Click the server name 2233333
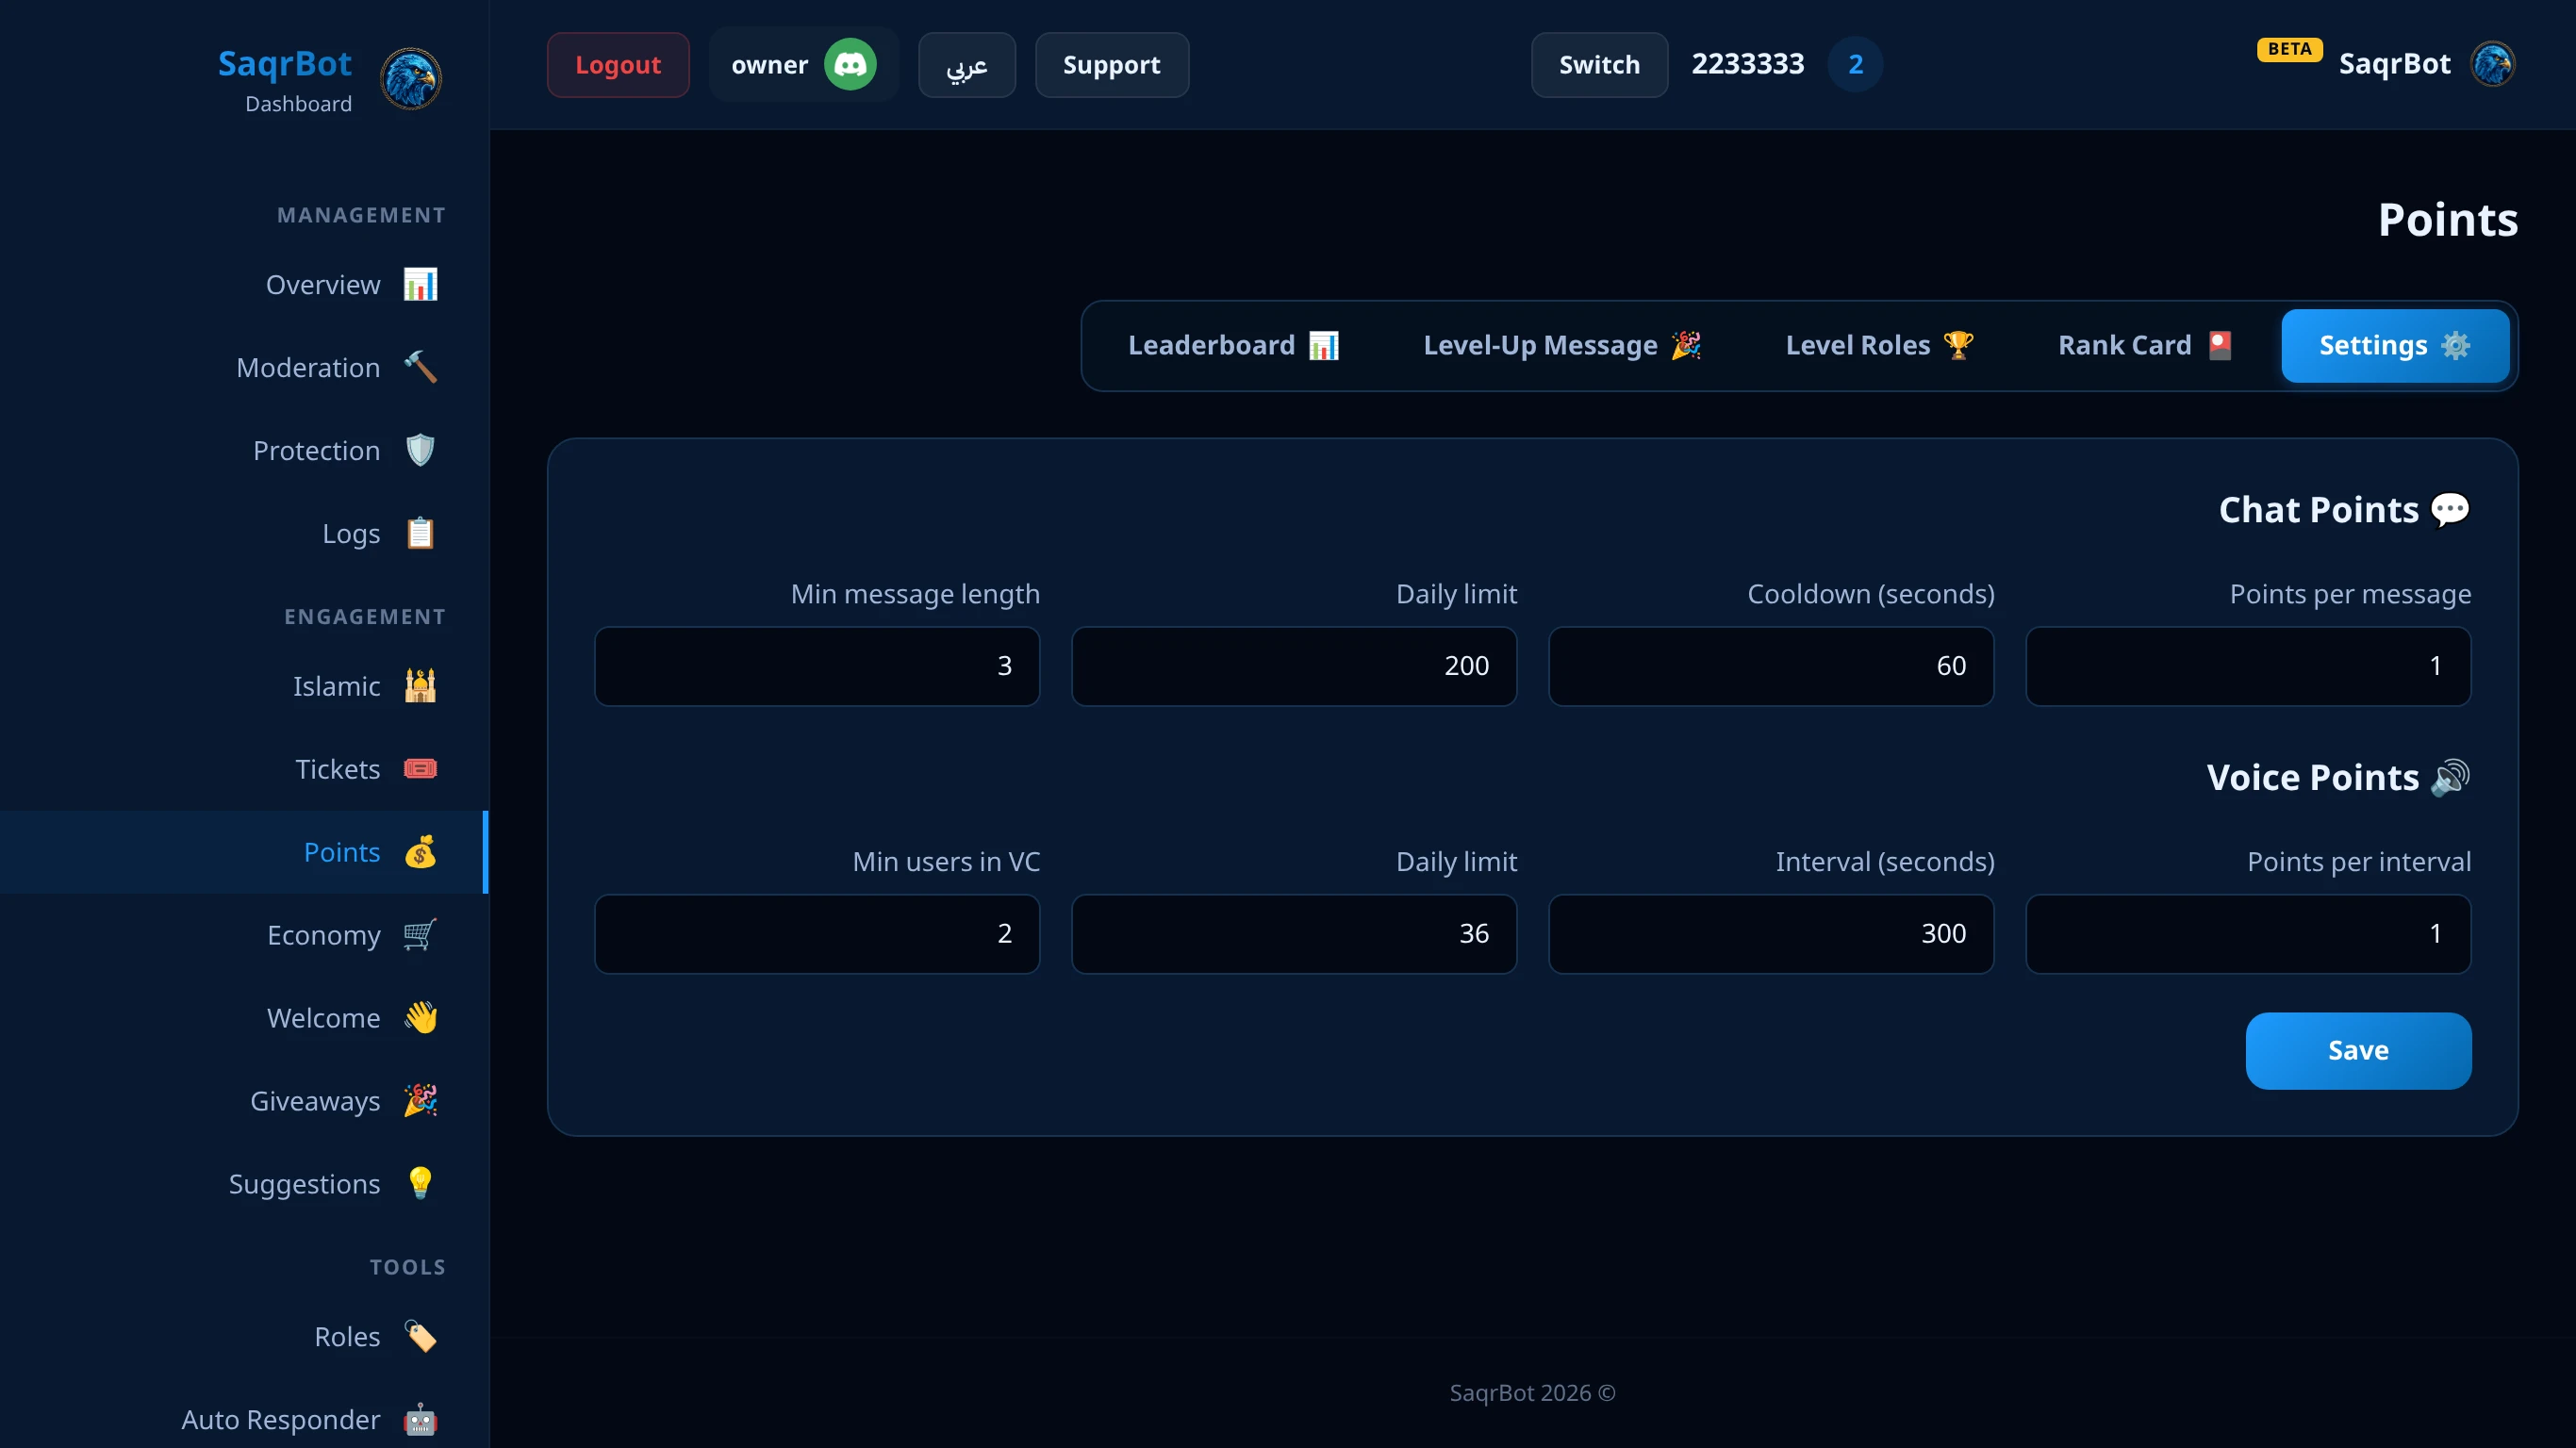 [x=1748, y=65]
